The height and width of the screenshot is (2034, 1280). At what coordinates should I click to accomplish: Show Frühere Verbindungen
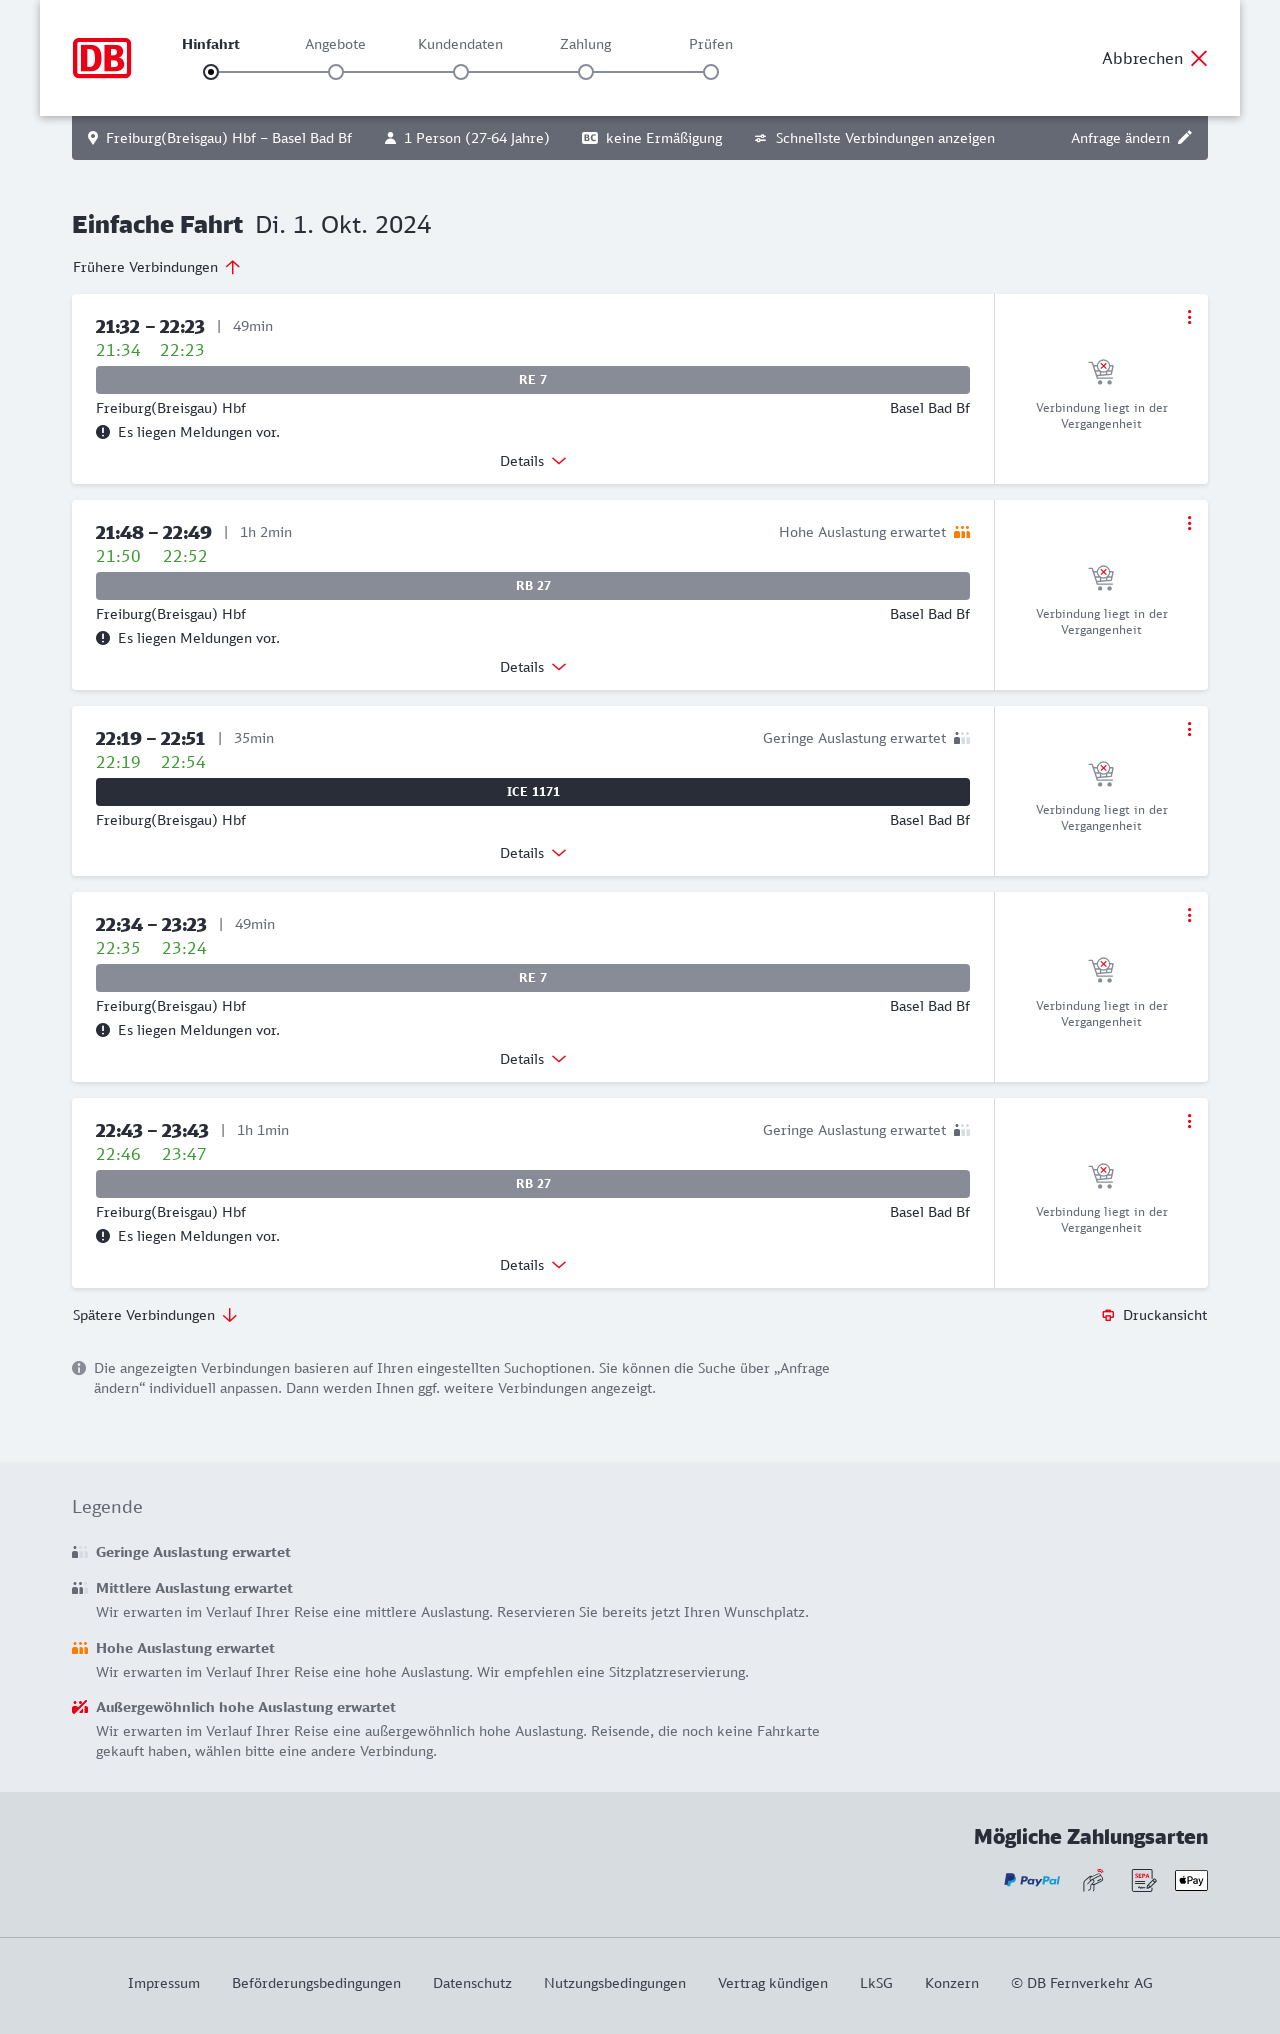coord(157,267)
